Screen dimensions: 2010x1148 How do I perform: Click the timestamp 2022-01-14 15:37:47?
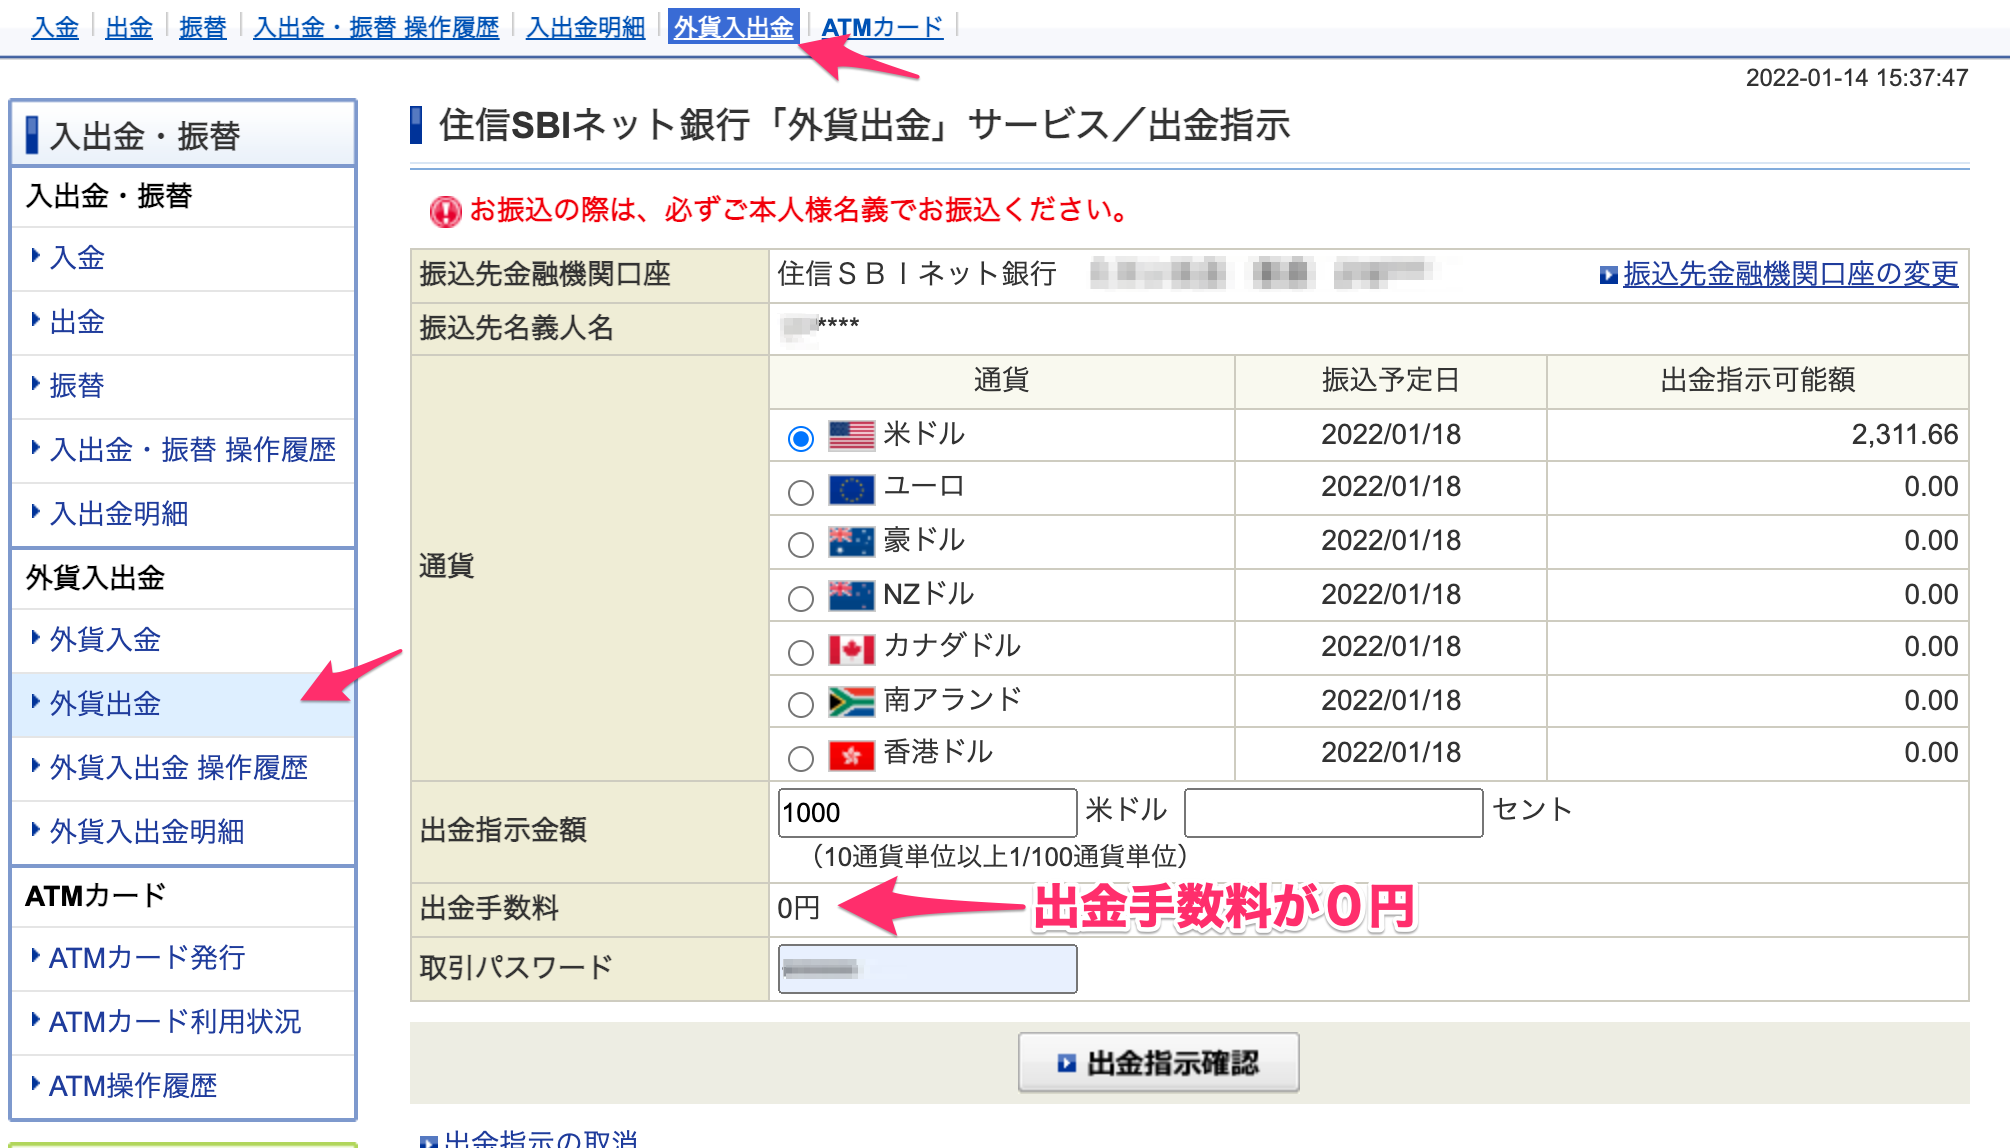[x=1857, y=78]
